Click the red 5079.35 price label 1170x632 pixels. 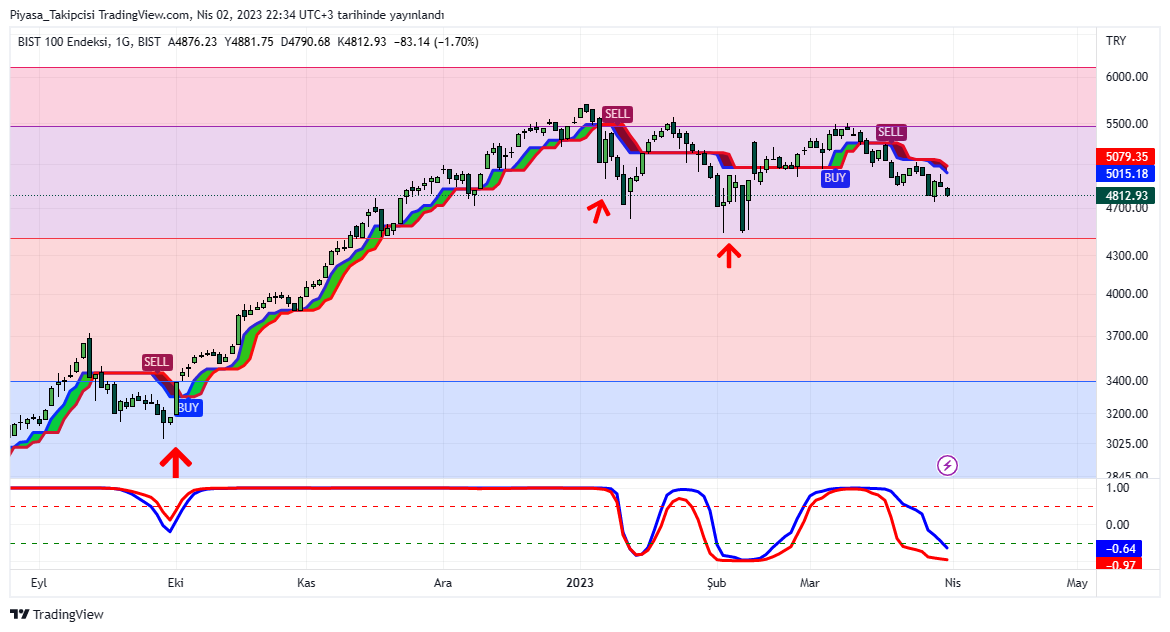(x=1125, y=157)
